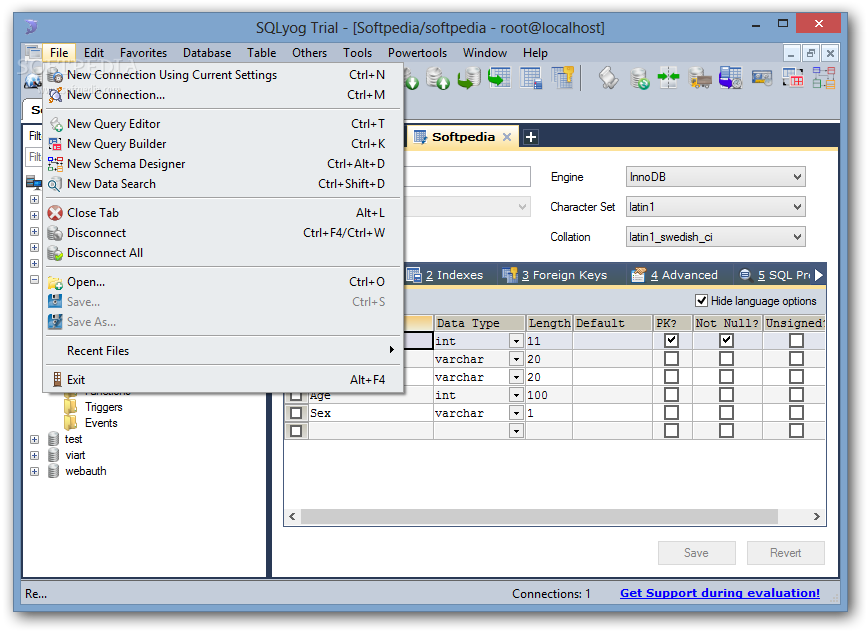Select the test database icon in the tree
Screen dimensions: 868x632
(x=53, y=439)
